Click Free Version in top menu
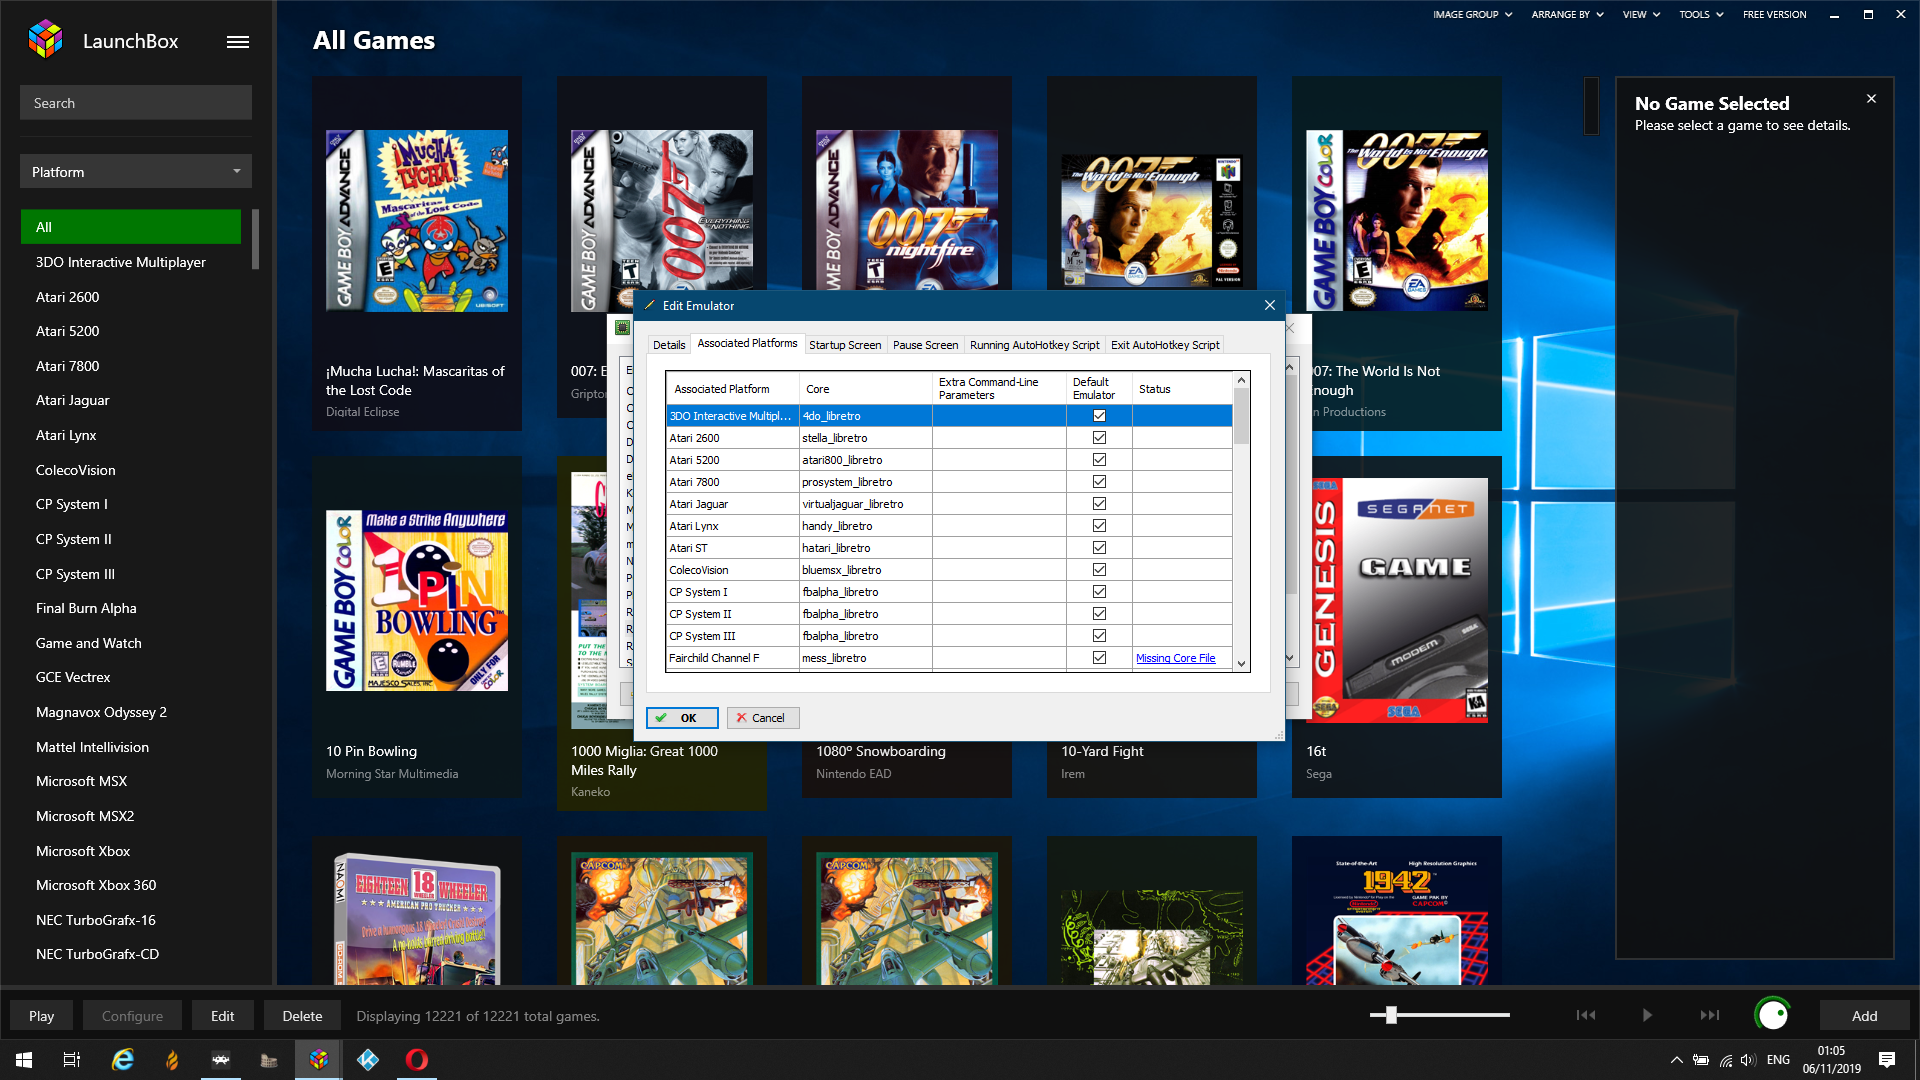Image resolution: width=1920 pixels, height=1080 pixels. [1774, 15]
